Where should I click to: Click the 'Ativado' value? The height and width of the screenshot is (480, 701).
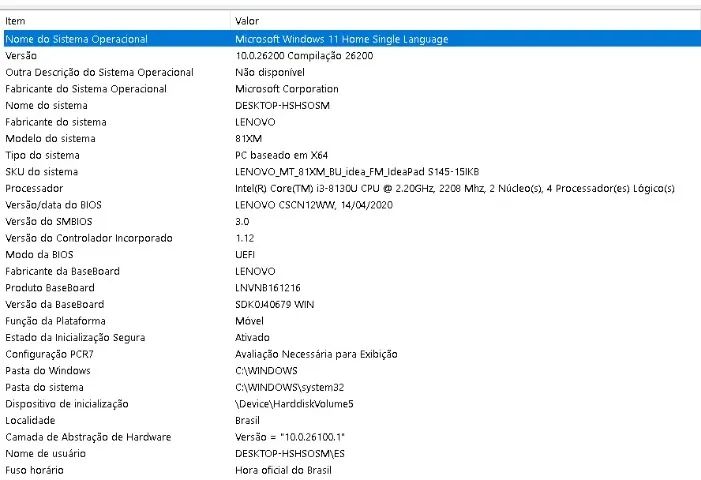(x=252, y=337)
